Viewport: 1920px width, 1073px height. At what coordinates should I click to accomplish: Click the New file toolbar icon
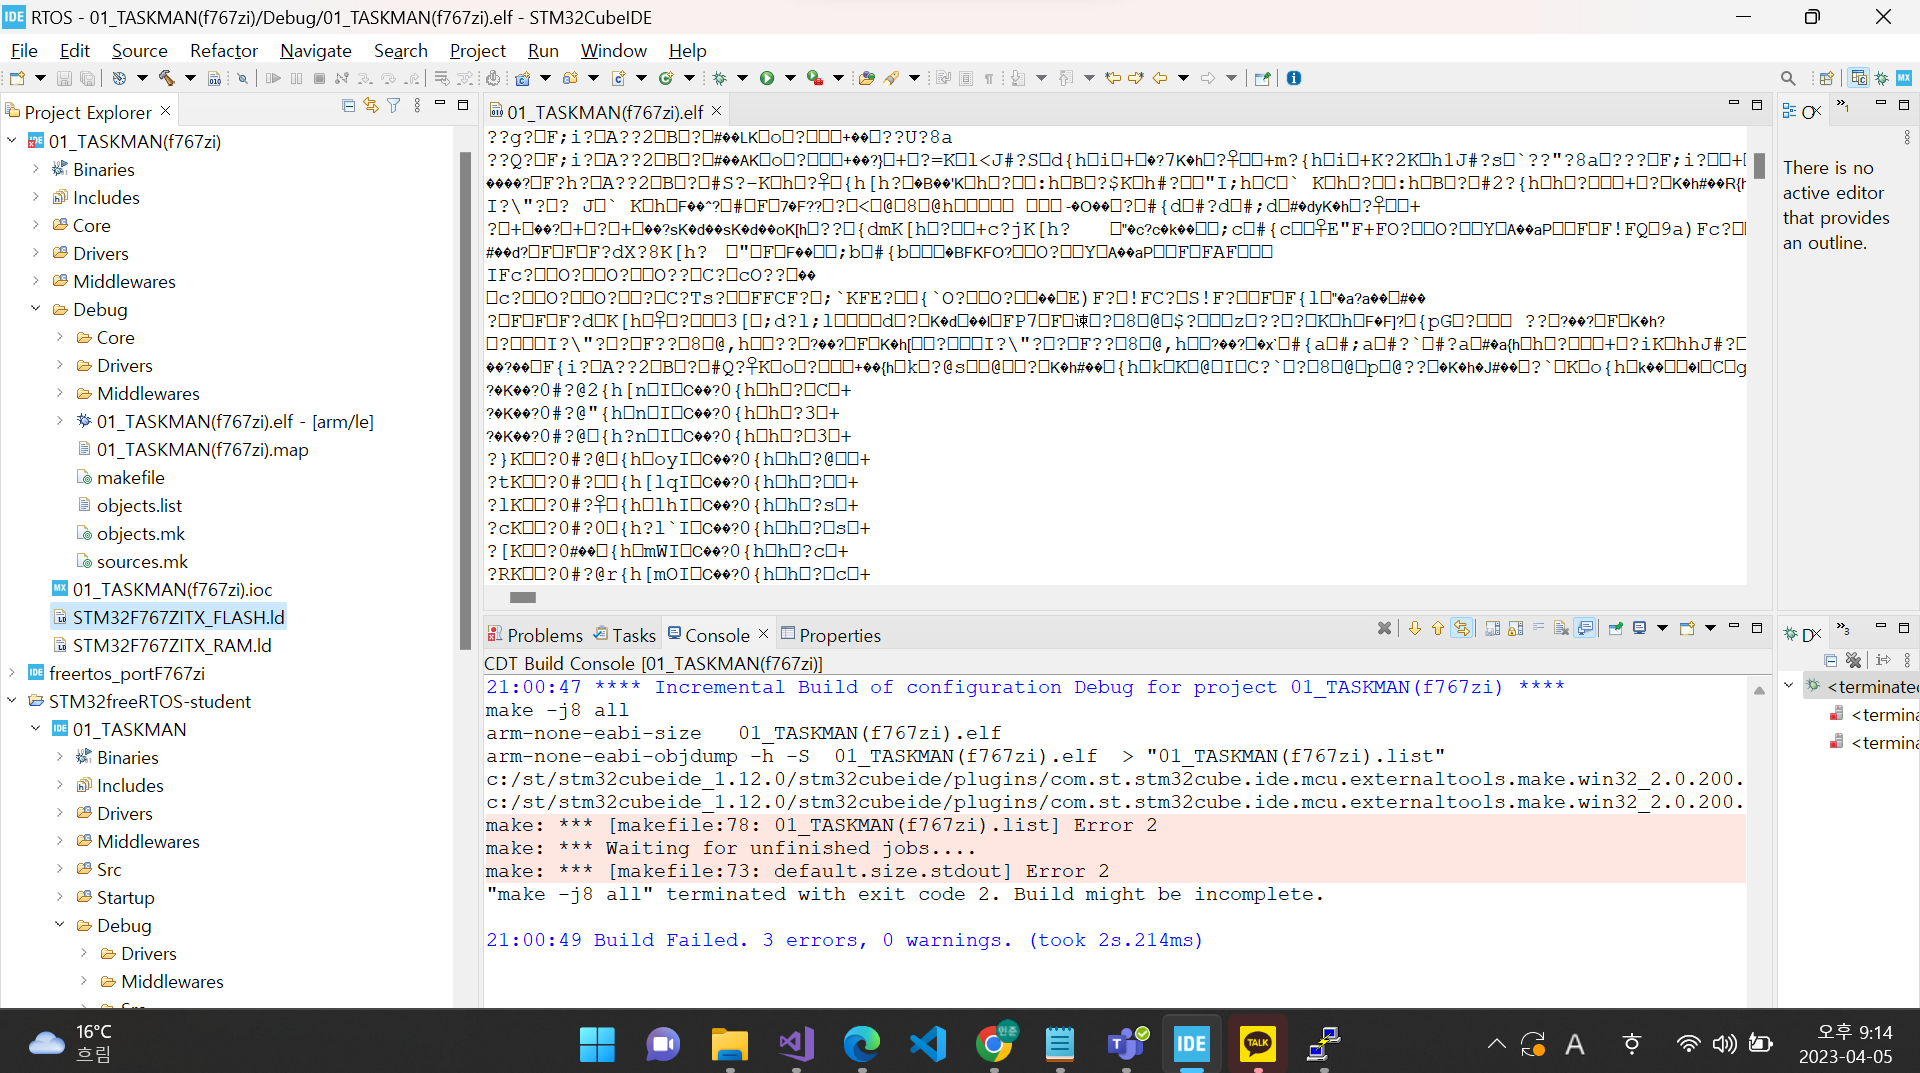17,78
